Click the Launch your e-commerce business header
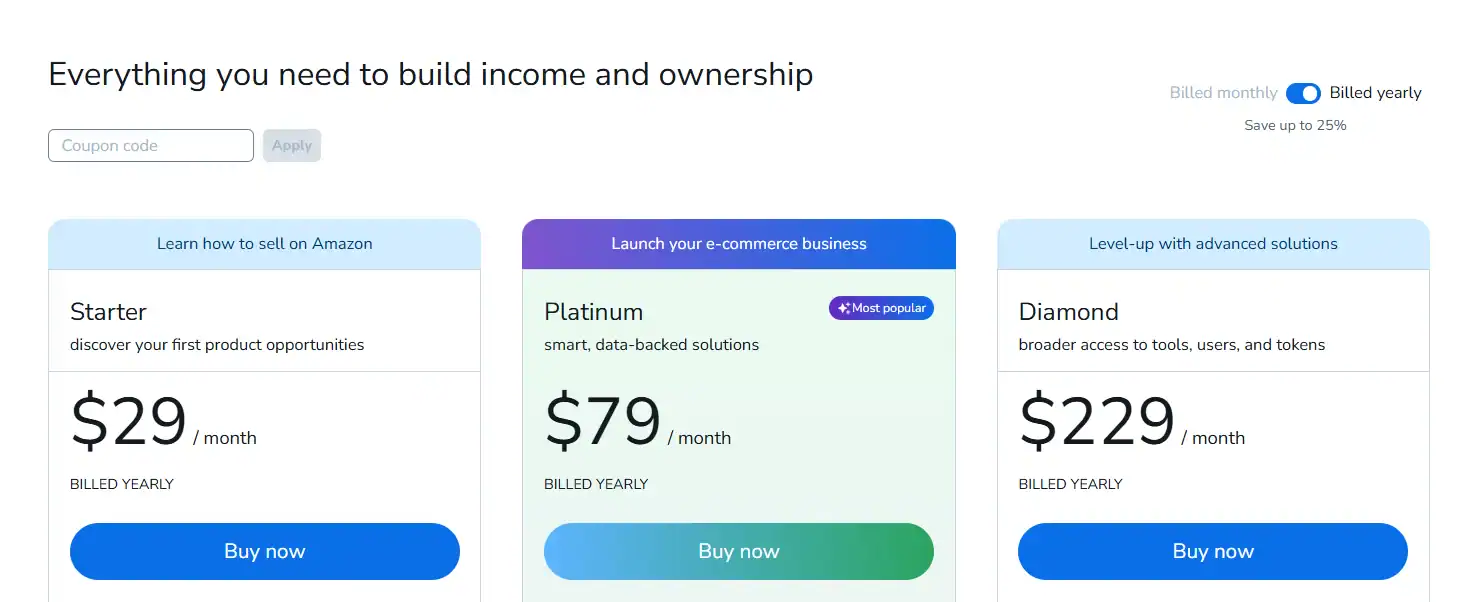1470x602 pixels. click(739, 244)
